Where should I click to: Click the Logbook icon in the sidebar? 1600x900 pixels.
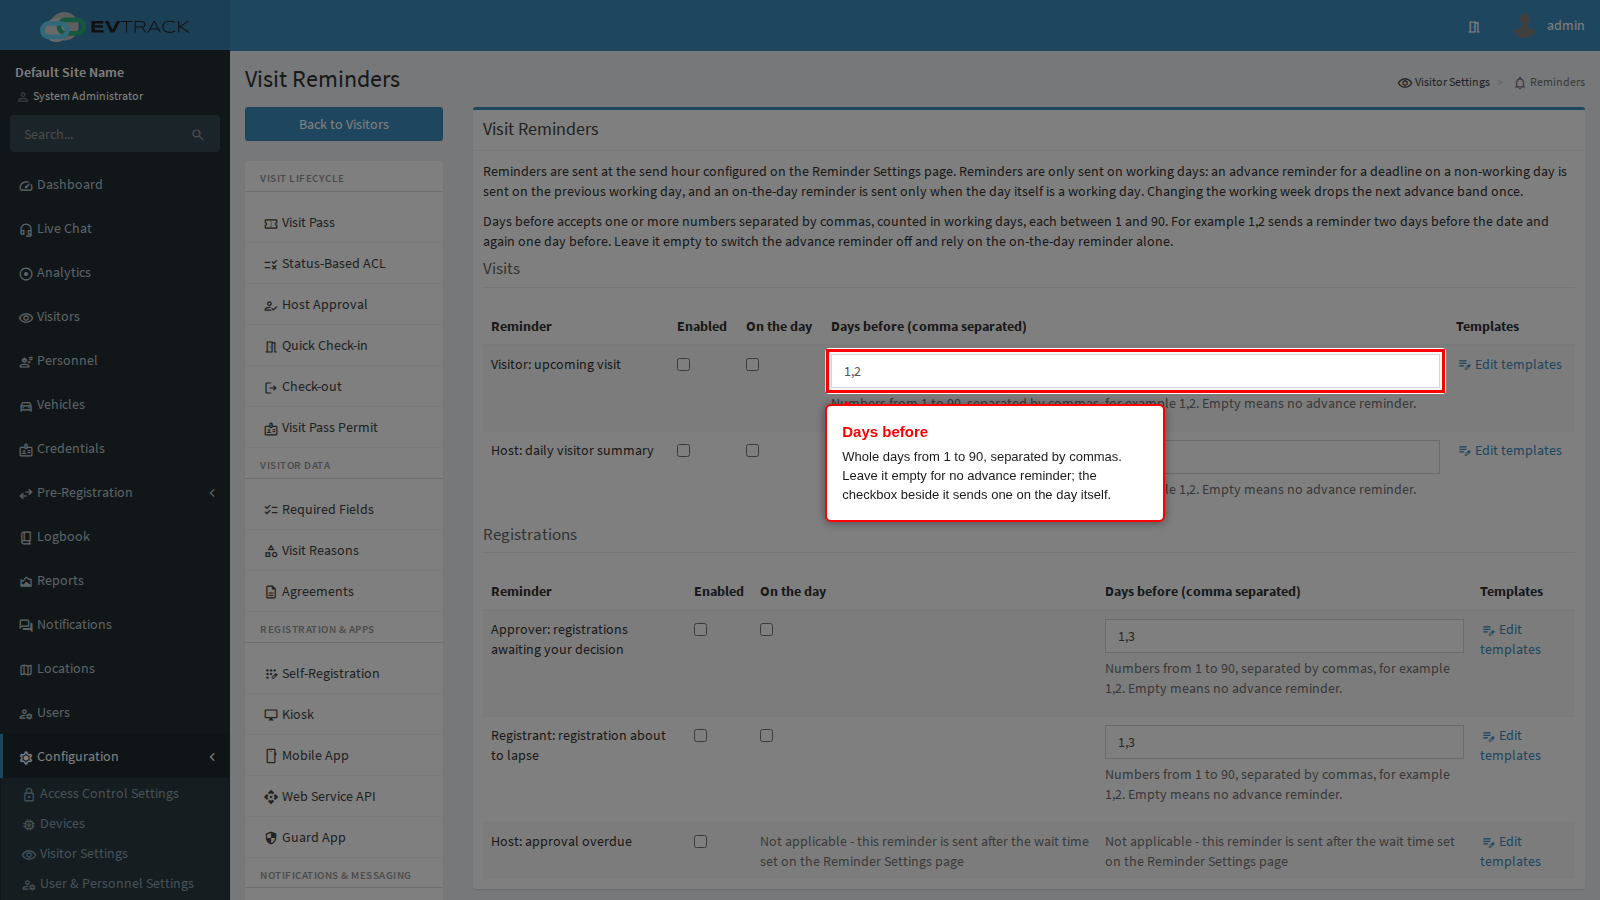(x=26, y=538)
